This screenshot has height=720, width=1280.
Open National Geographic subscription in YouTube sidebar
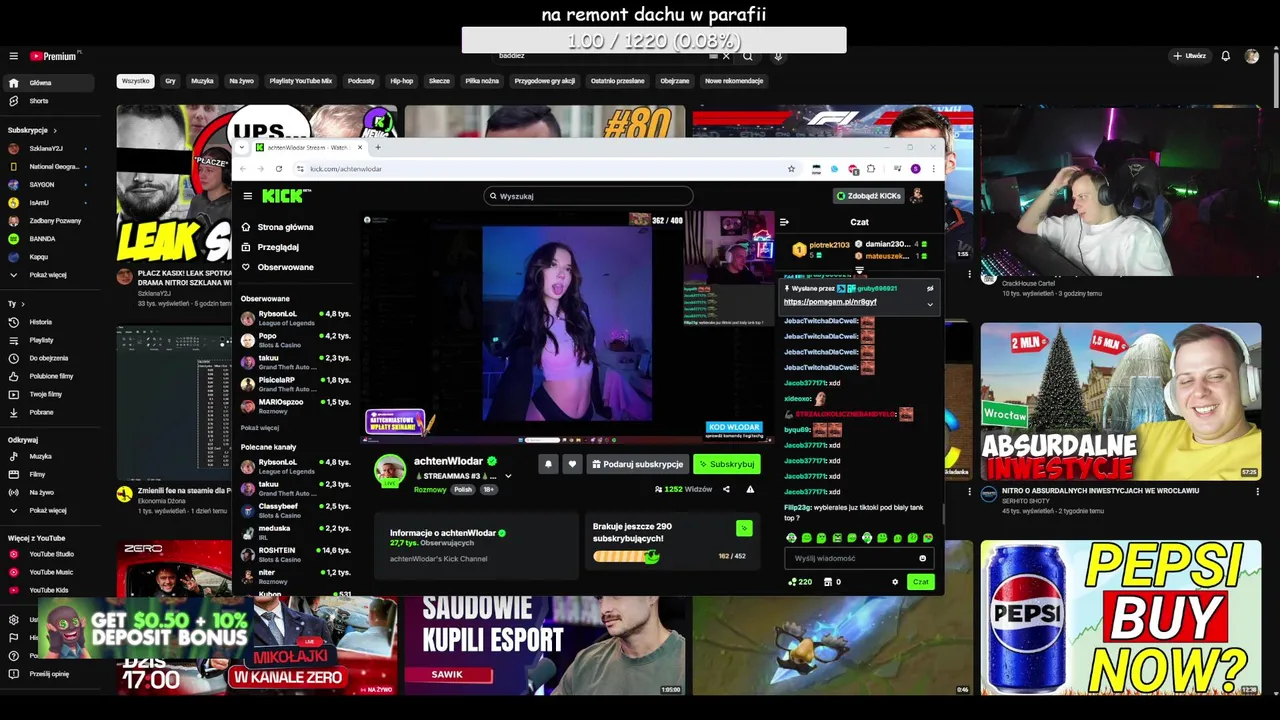click(48, 167)
